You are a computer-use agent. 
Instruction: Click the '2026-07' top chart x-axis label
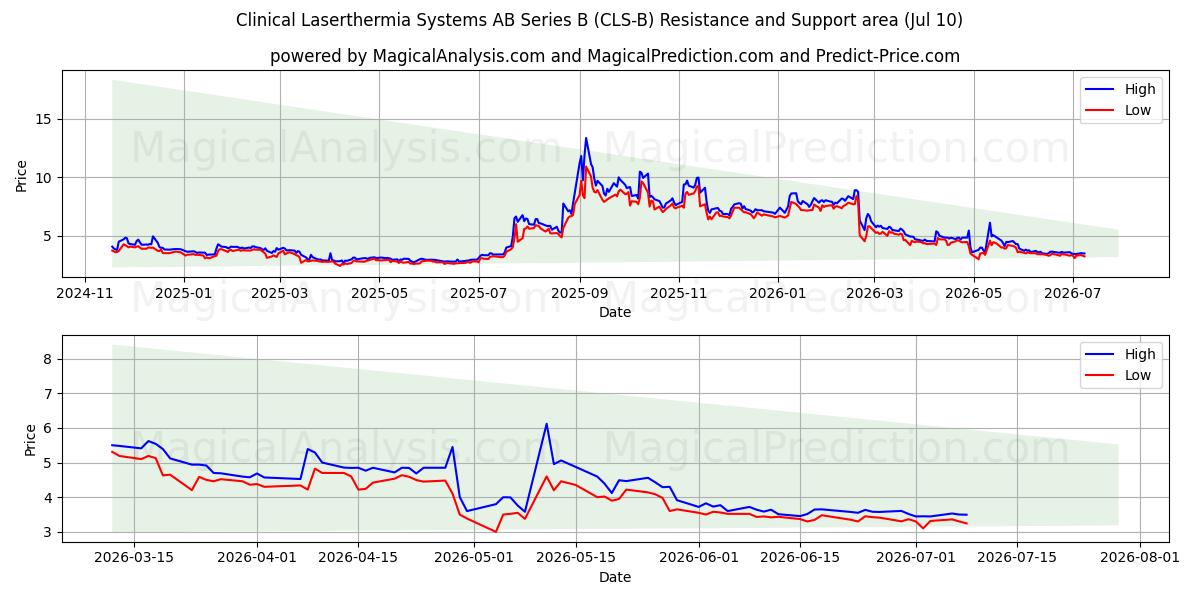[x=1072, y=293]
